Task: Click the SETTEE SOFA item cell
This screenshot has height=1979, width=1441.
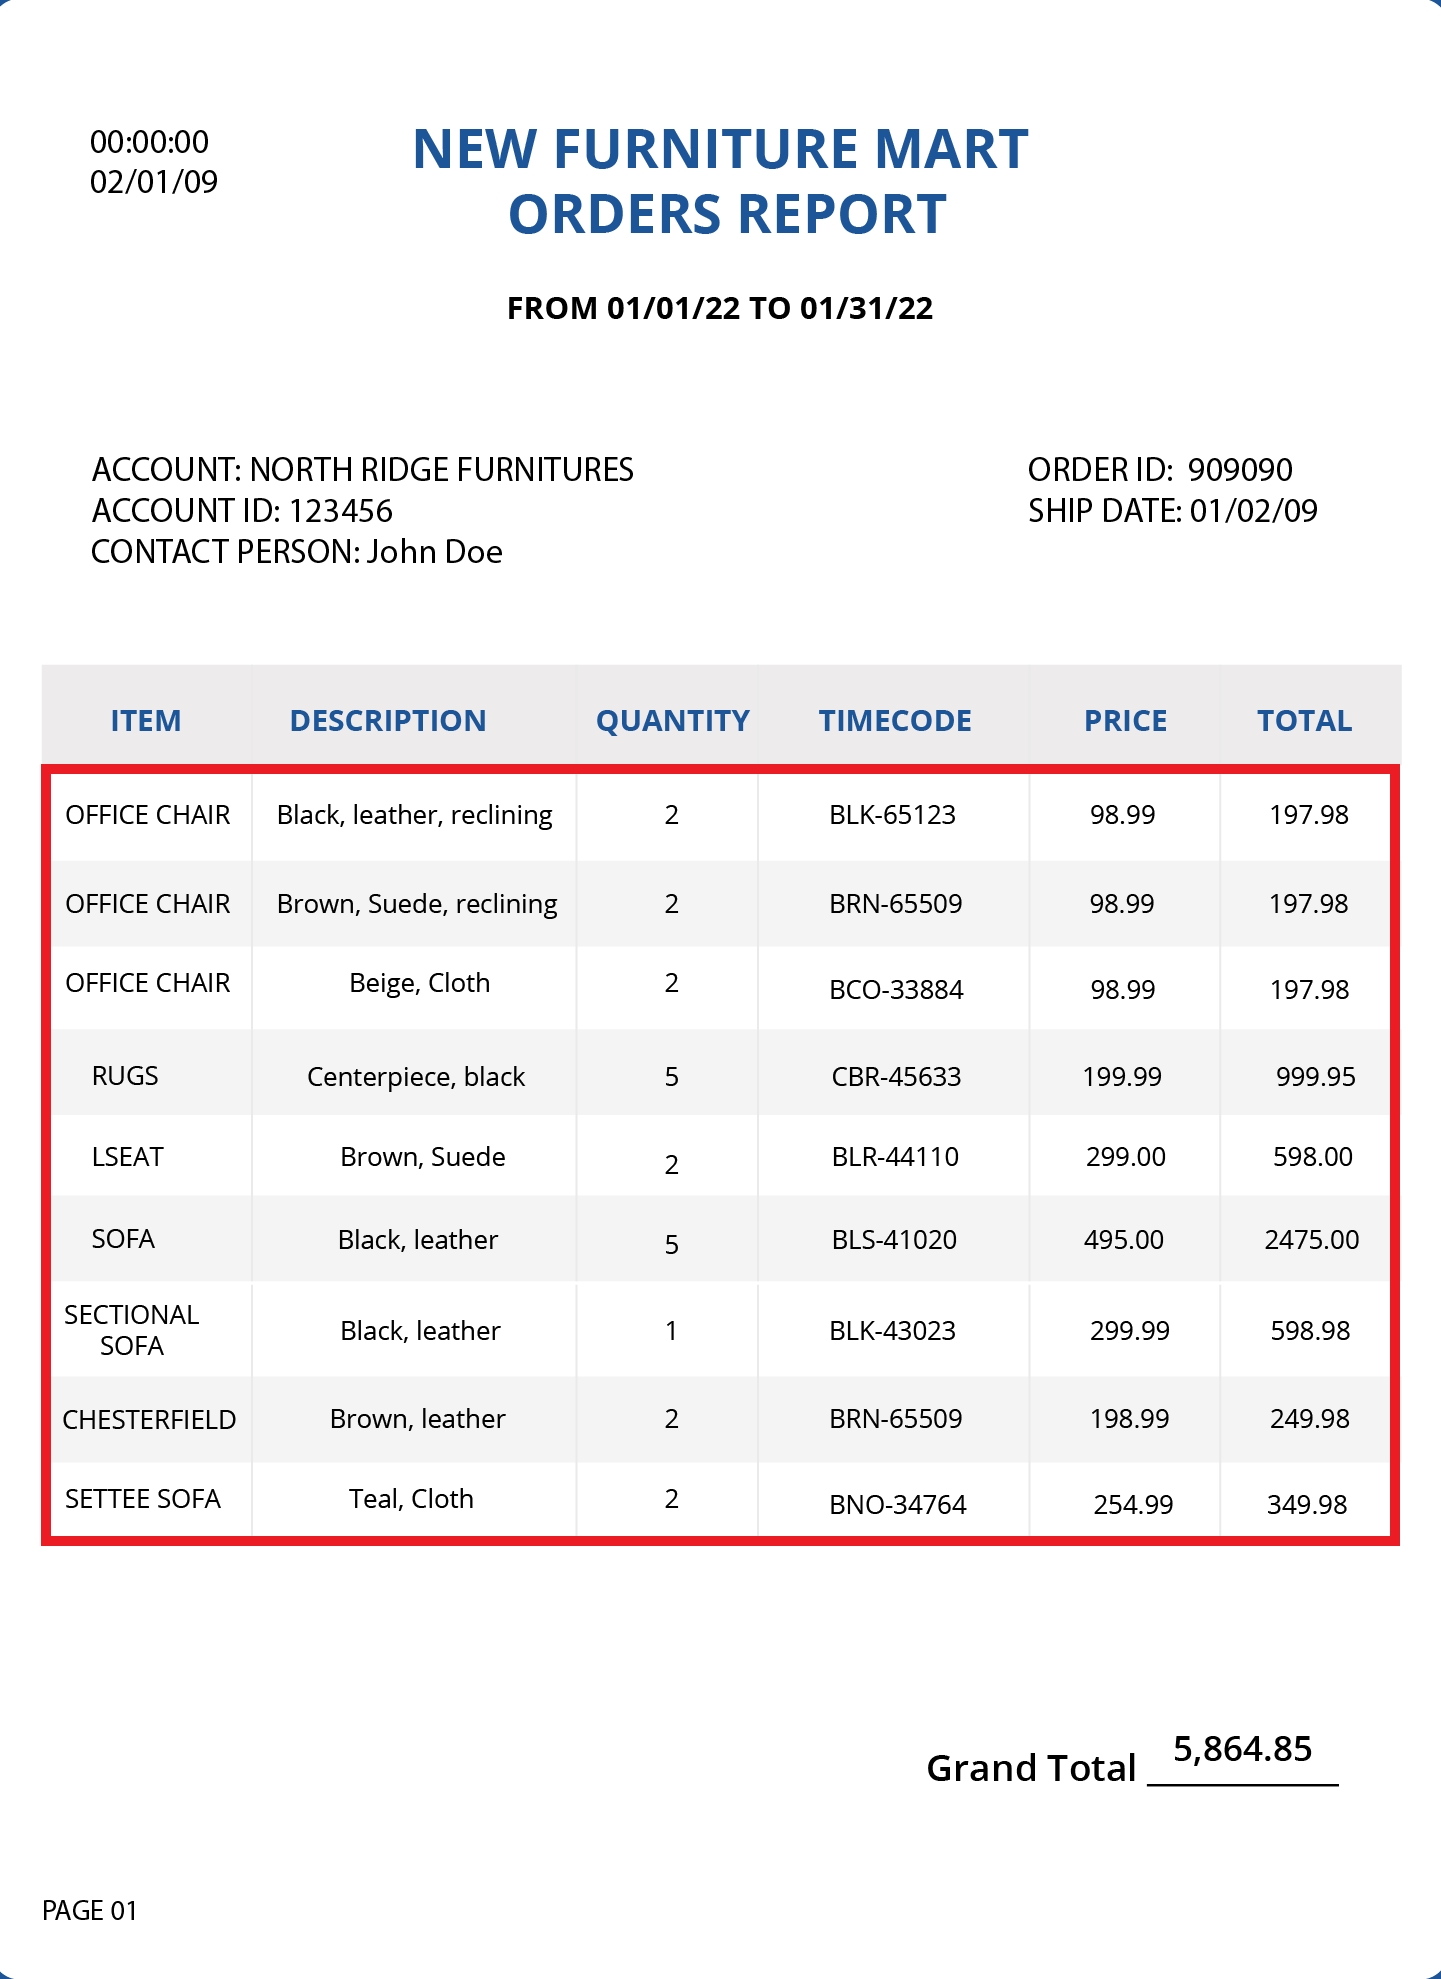Action: (x=143, y=1499)
